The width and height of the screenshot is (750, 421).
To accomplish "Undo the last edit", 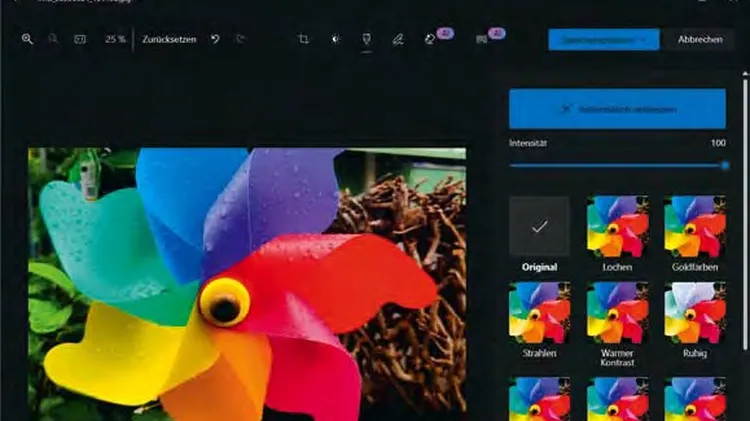I will 215,39.
